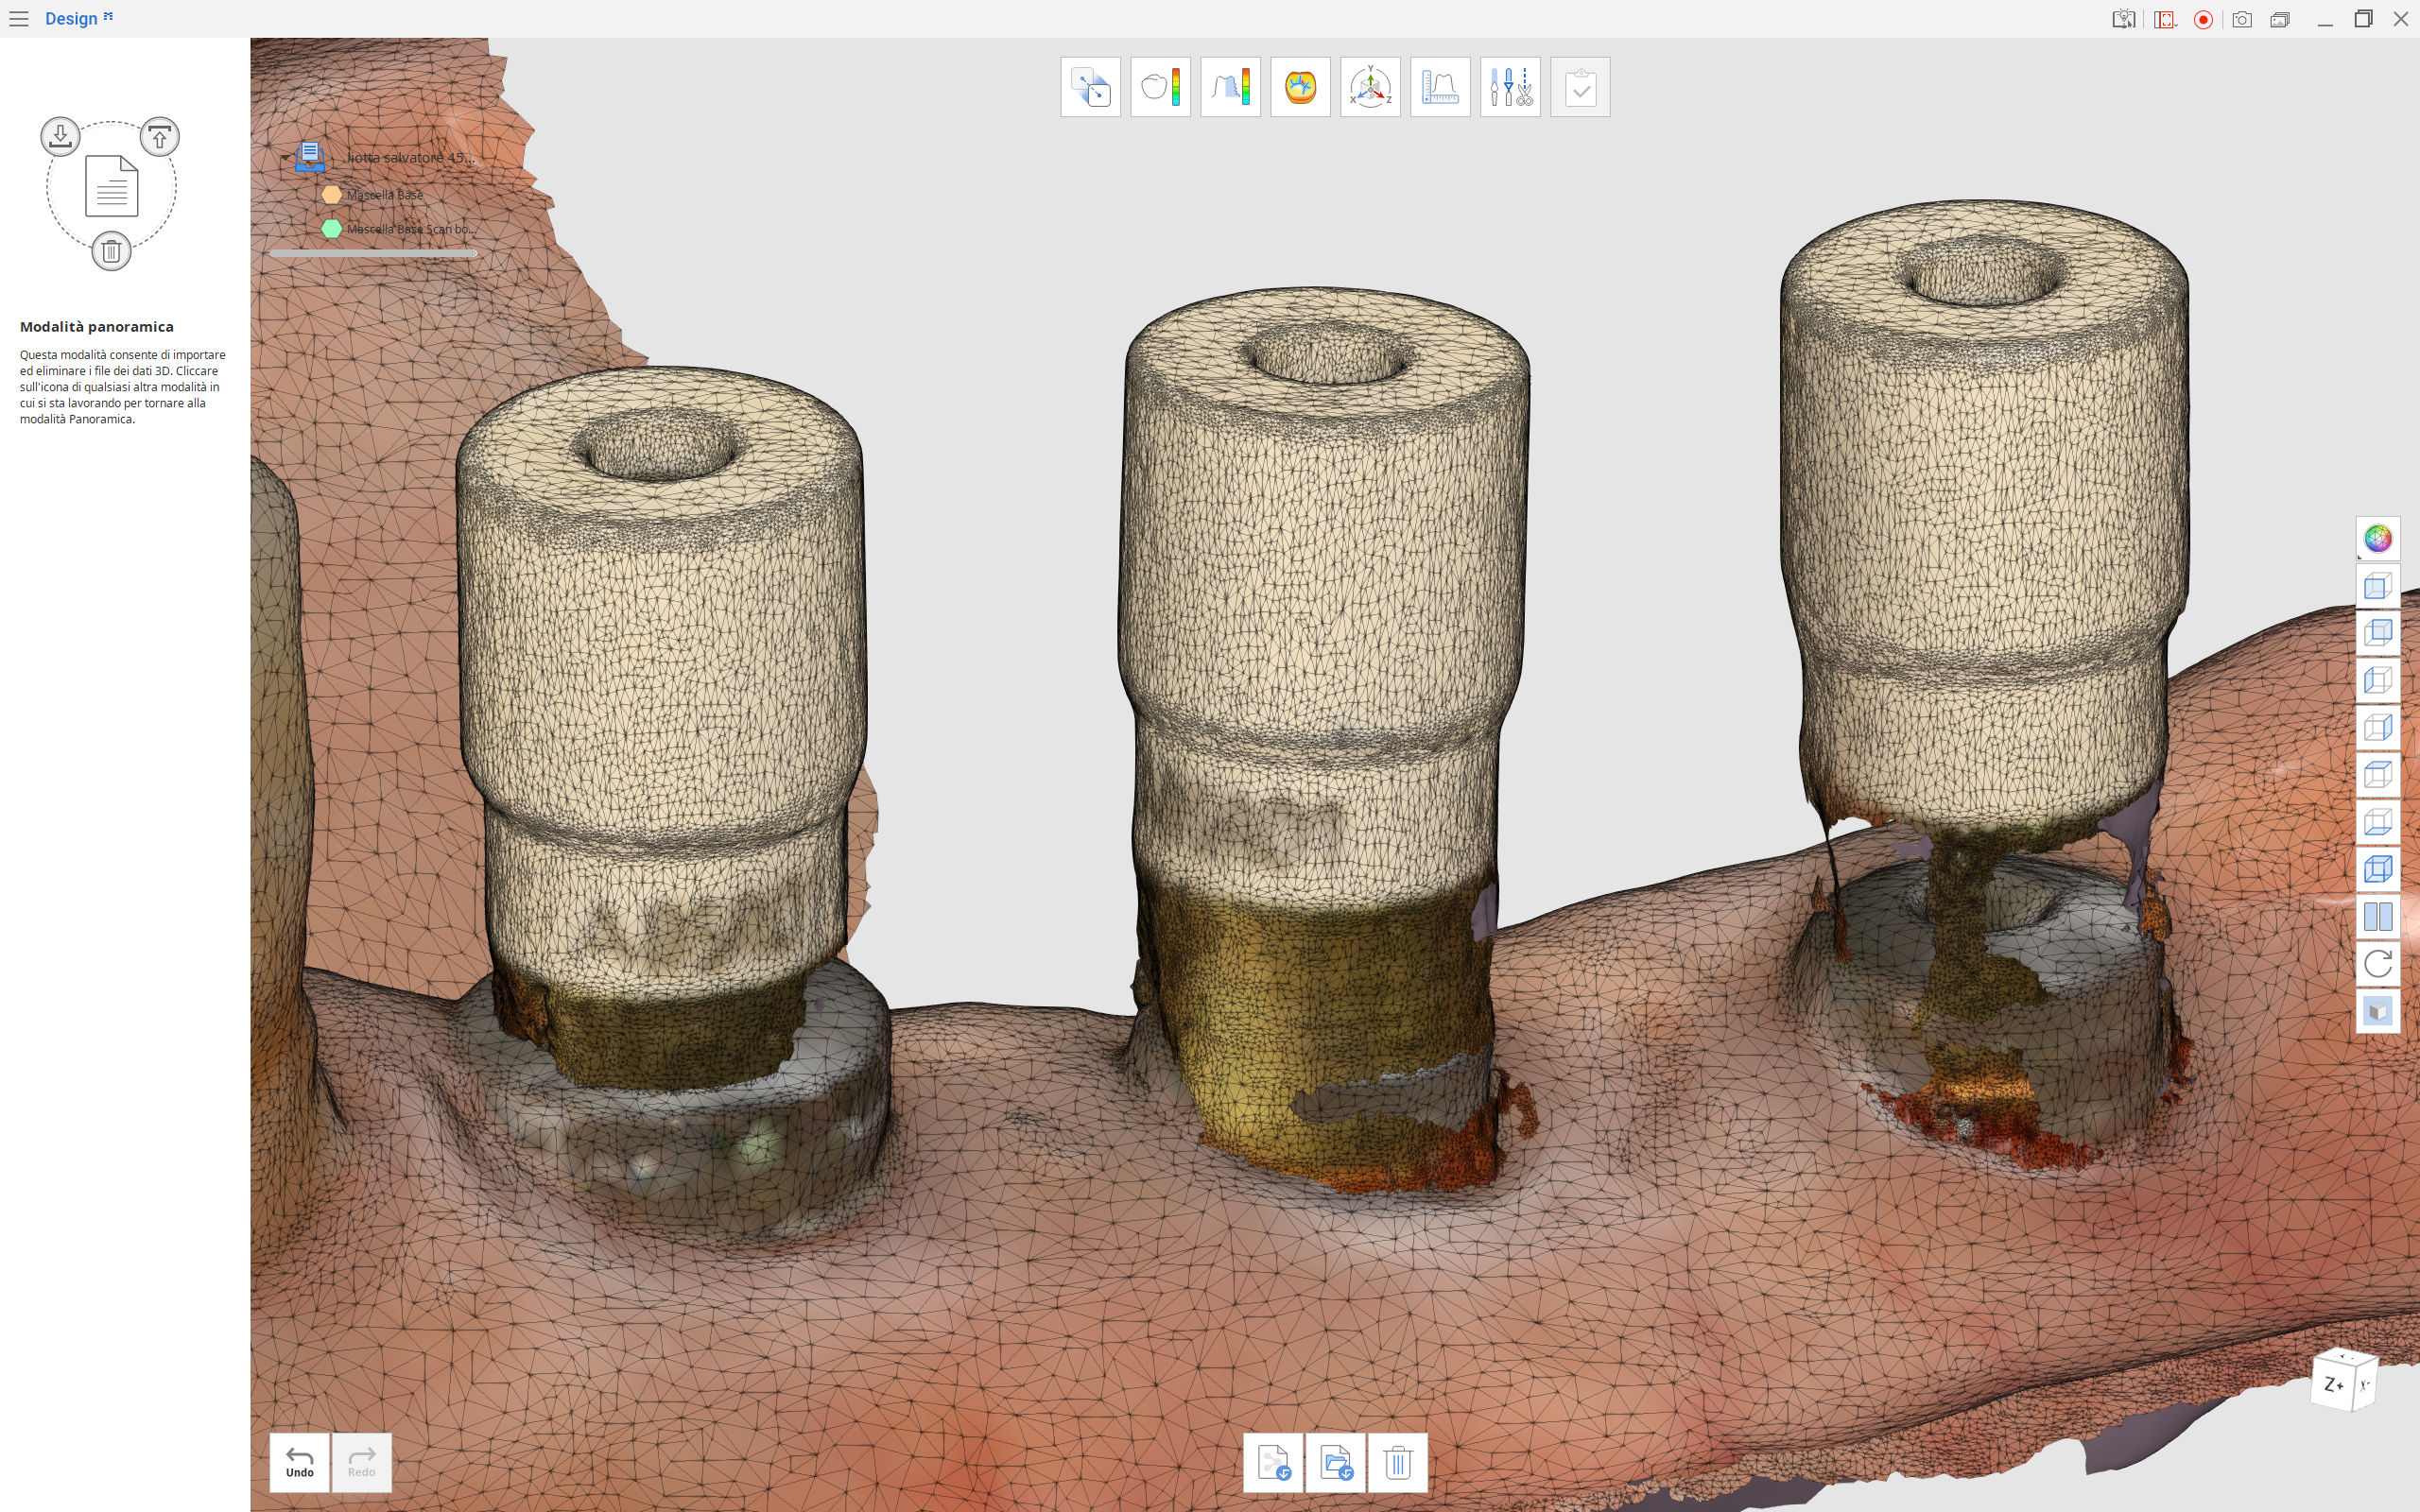Image resolution: width=2420 pixels, height=1512 pixels.
Task: Open the hamburger main menu
Action: 19,19
